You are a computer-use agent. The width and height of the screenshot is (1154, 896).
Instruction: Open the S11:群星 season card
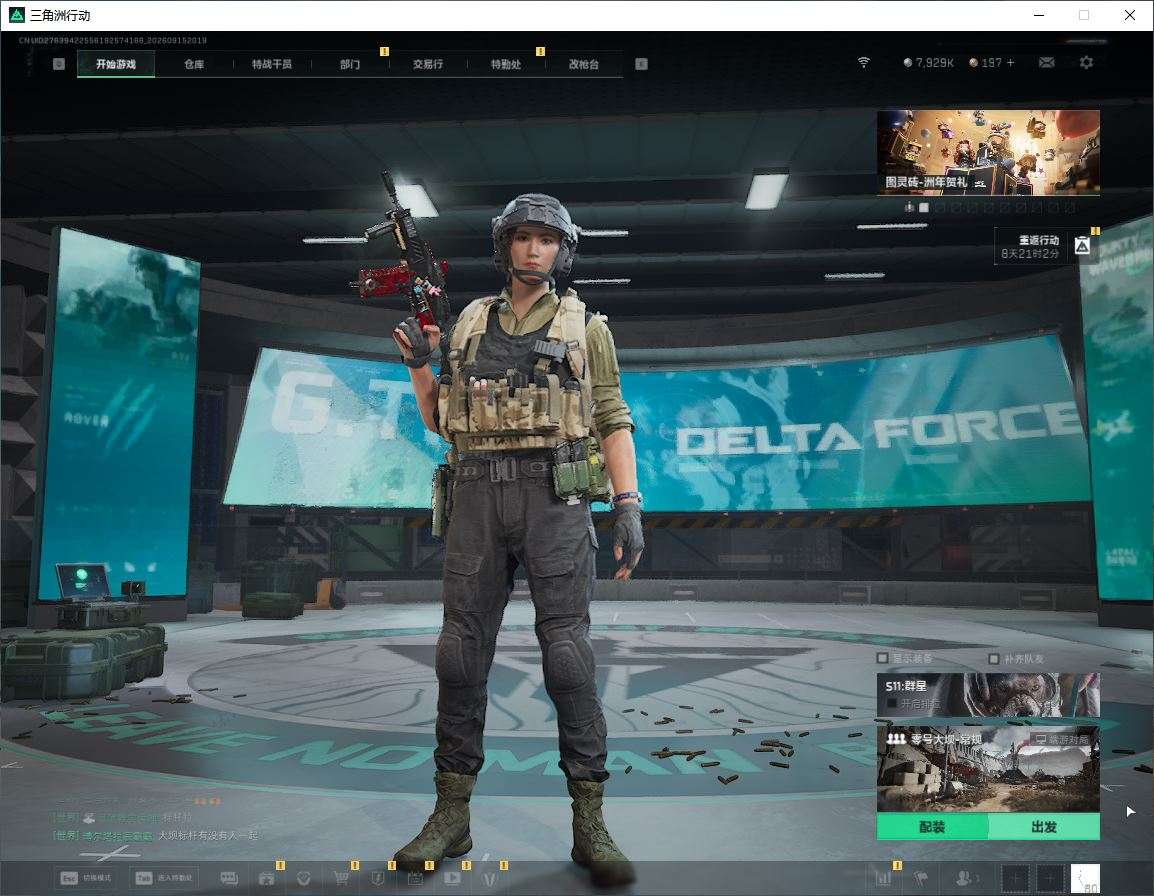point(988,694)
